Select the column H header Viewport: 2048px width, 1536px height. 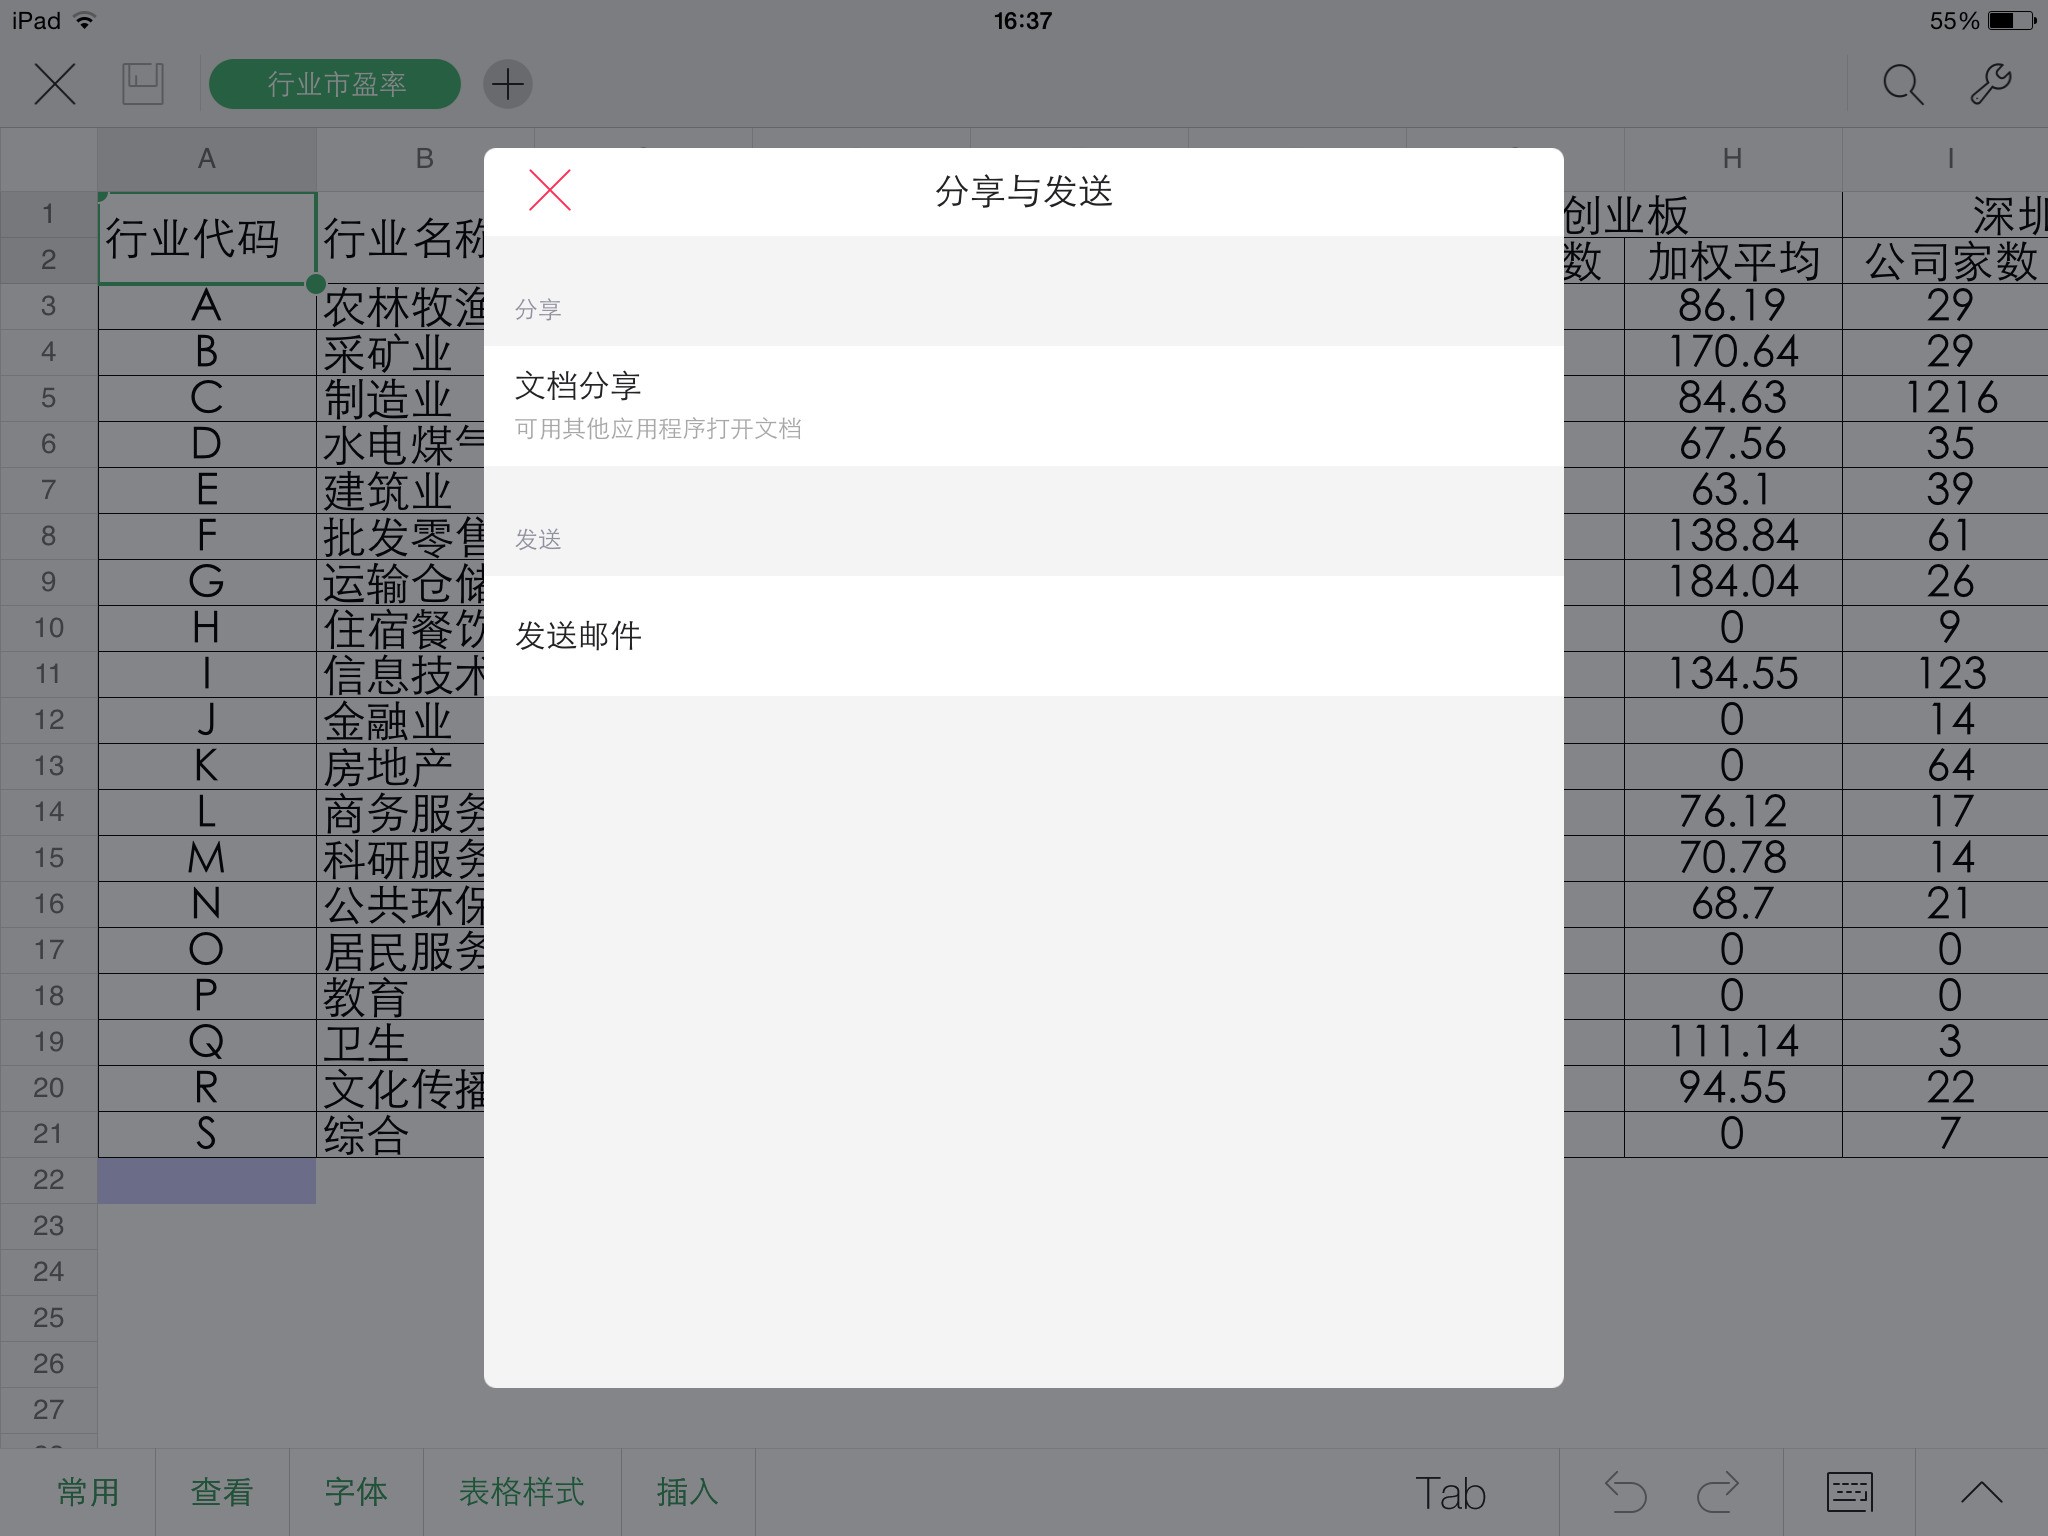point(1731,158)
